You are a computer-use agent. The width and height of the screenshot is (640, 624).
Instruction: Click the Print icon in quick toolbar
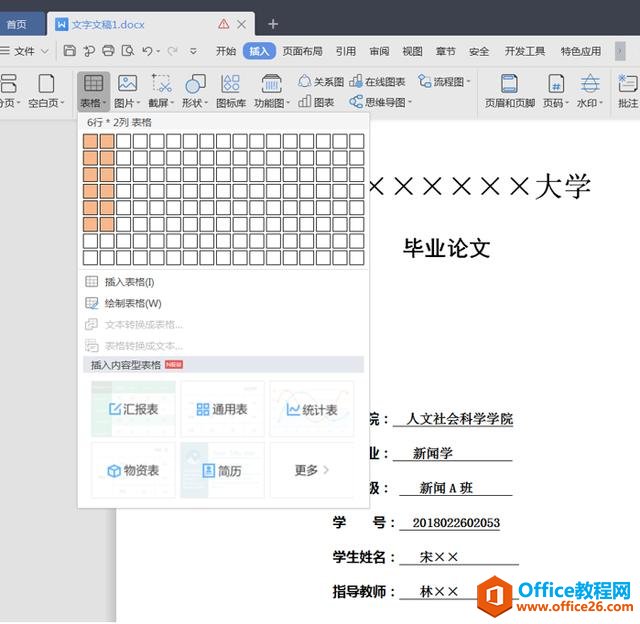(x=108, y=51)
